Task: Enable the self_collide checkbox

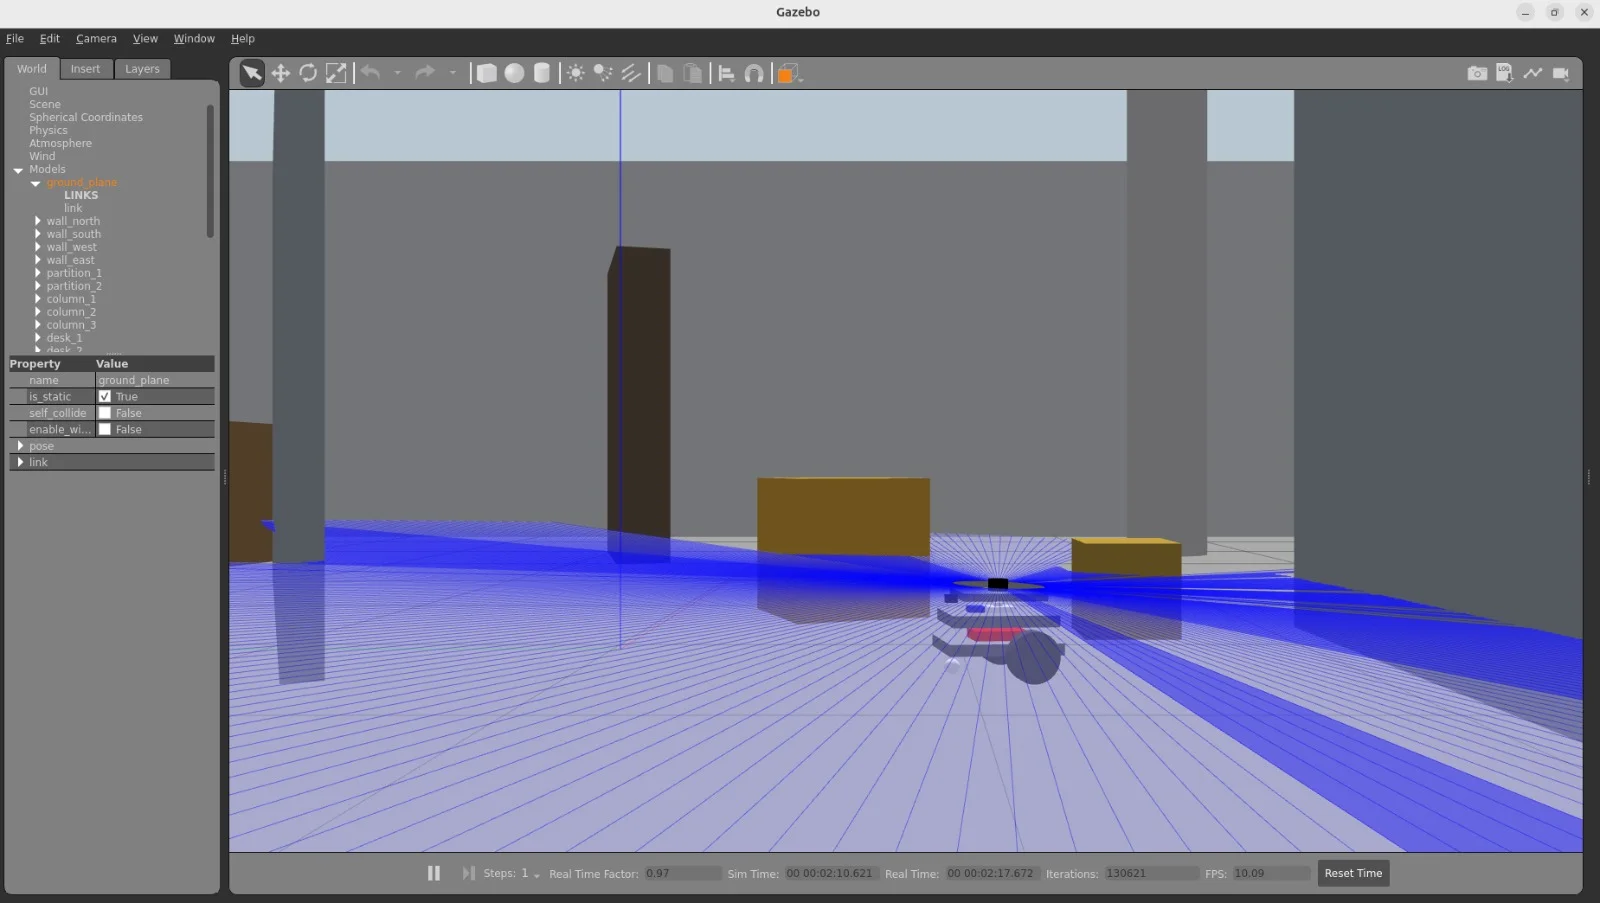Action: (105, 413)
